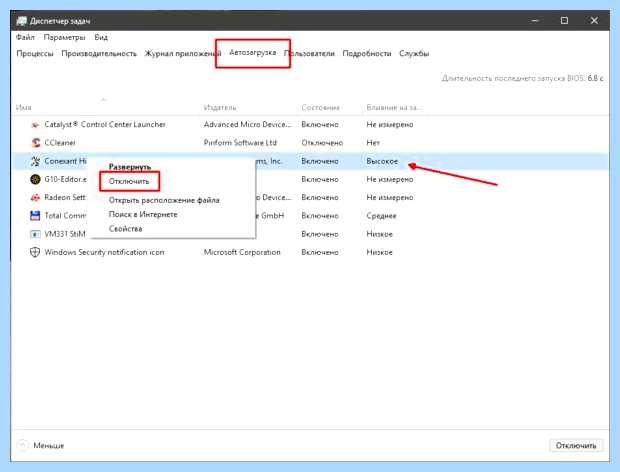
Task: Select the Catalyst Control Center Launcher row name
Action: (x=105, y=125)
